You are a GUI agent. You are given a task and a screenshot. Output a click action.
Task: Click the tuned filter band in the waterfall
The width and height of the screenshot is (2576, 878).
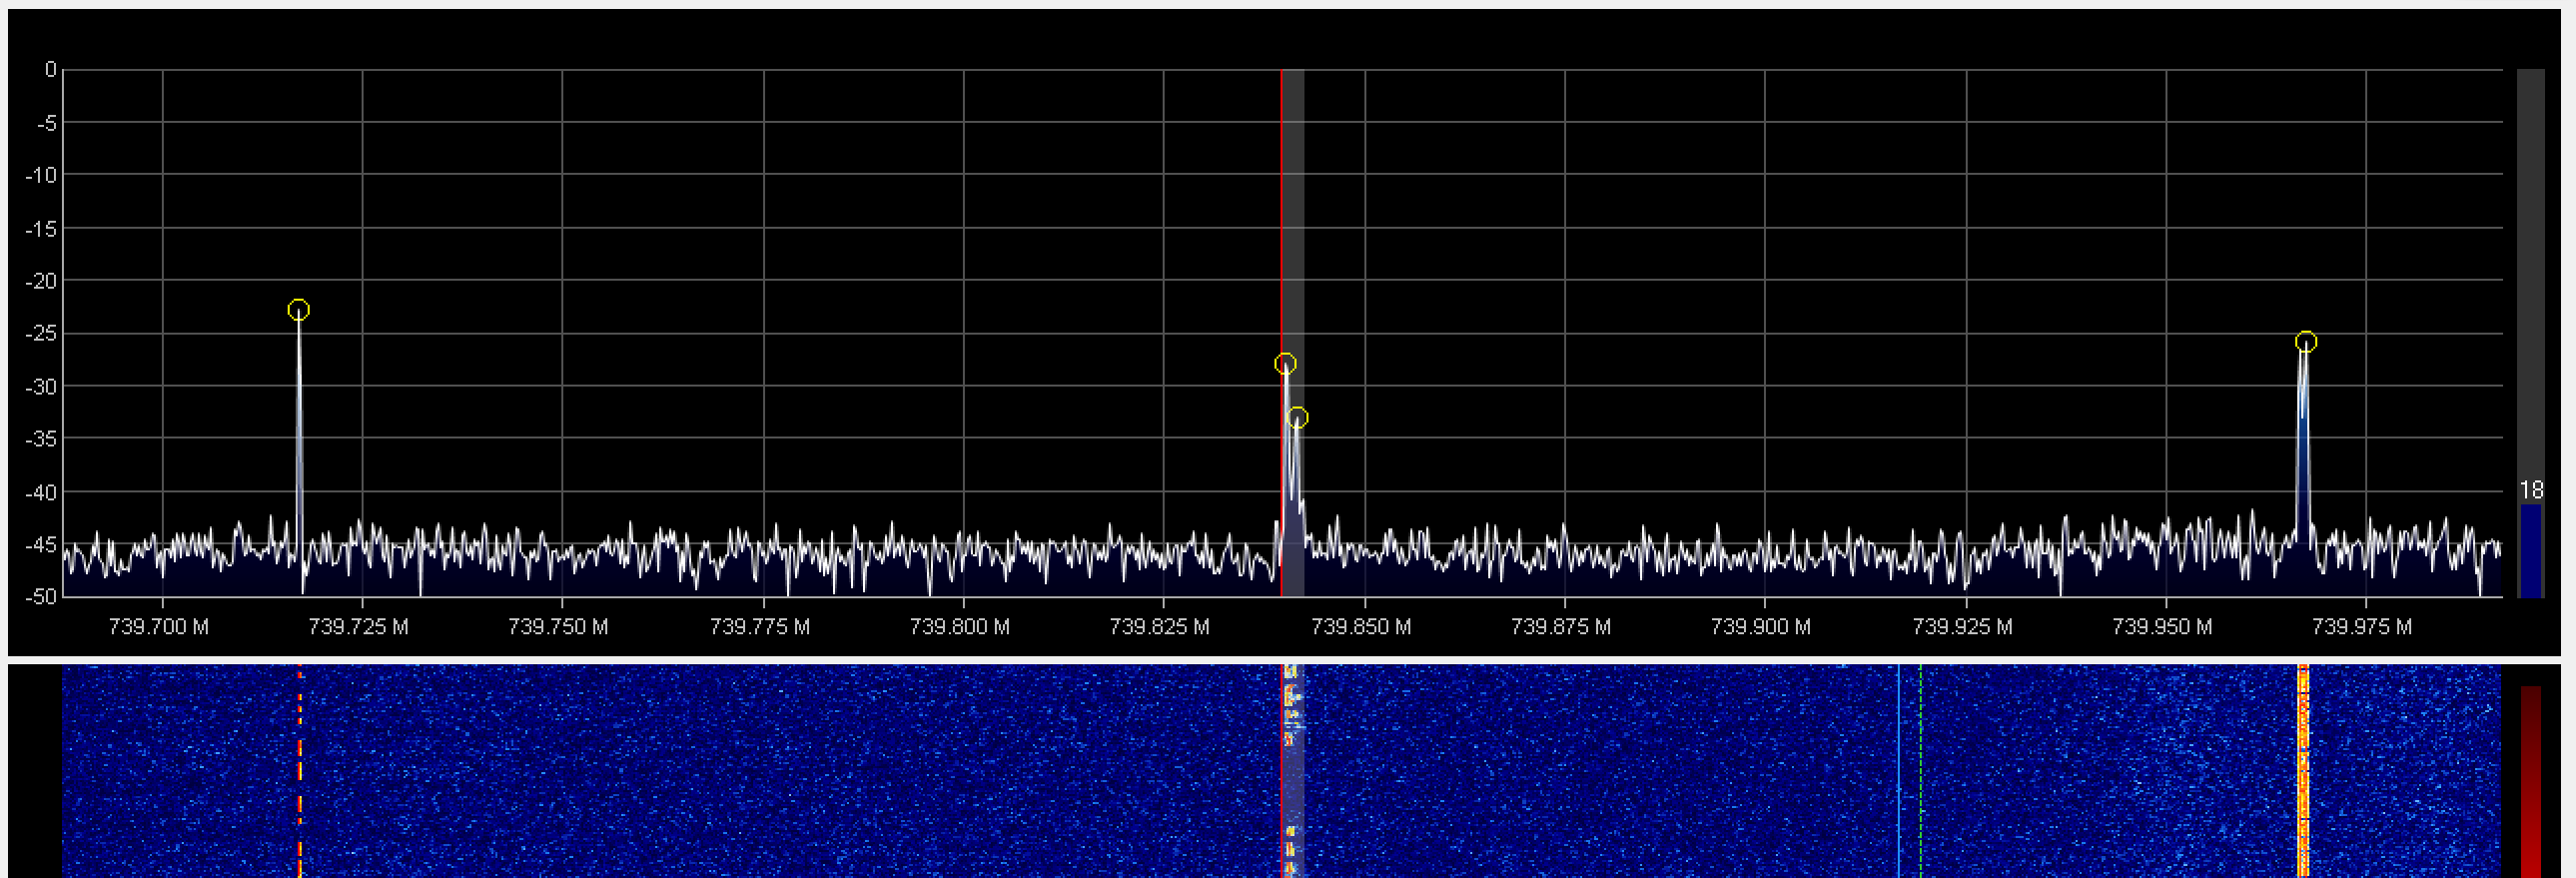coord(1292,771)
